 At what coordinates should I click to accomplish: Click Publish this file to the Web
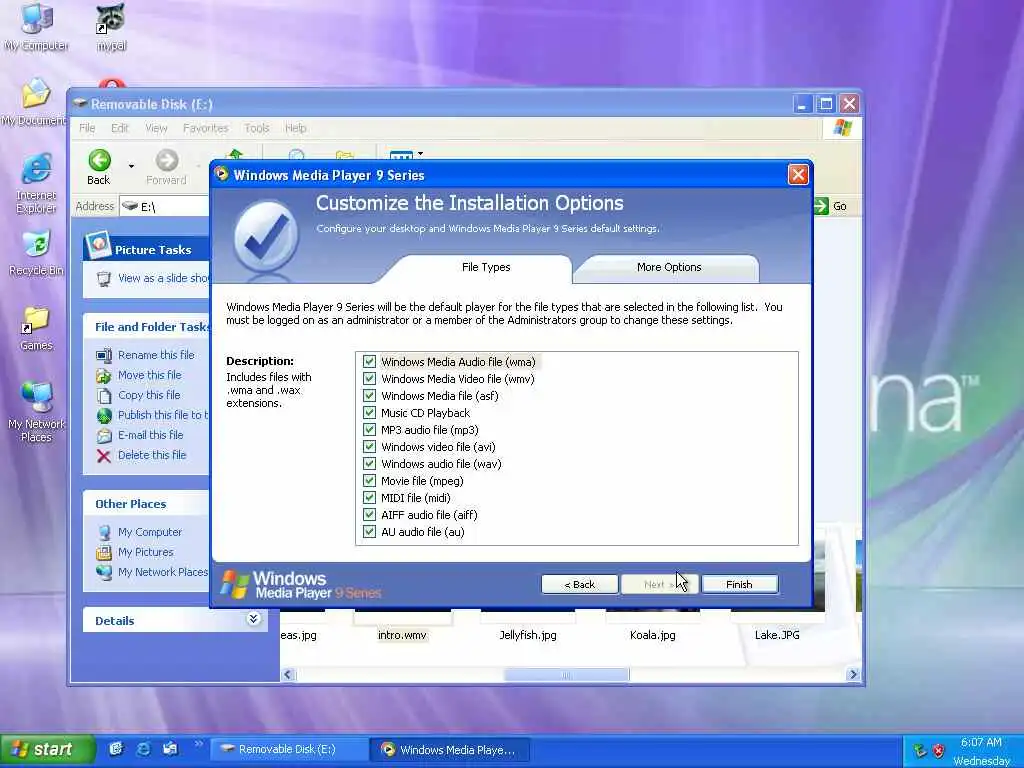coord(153,415)
